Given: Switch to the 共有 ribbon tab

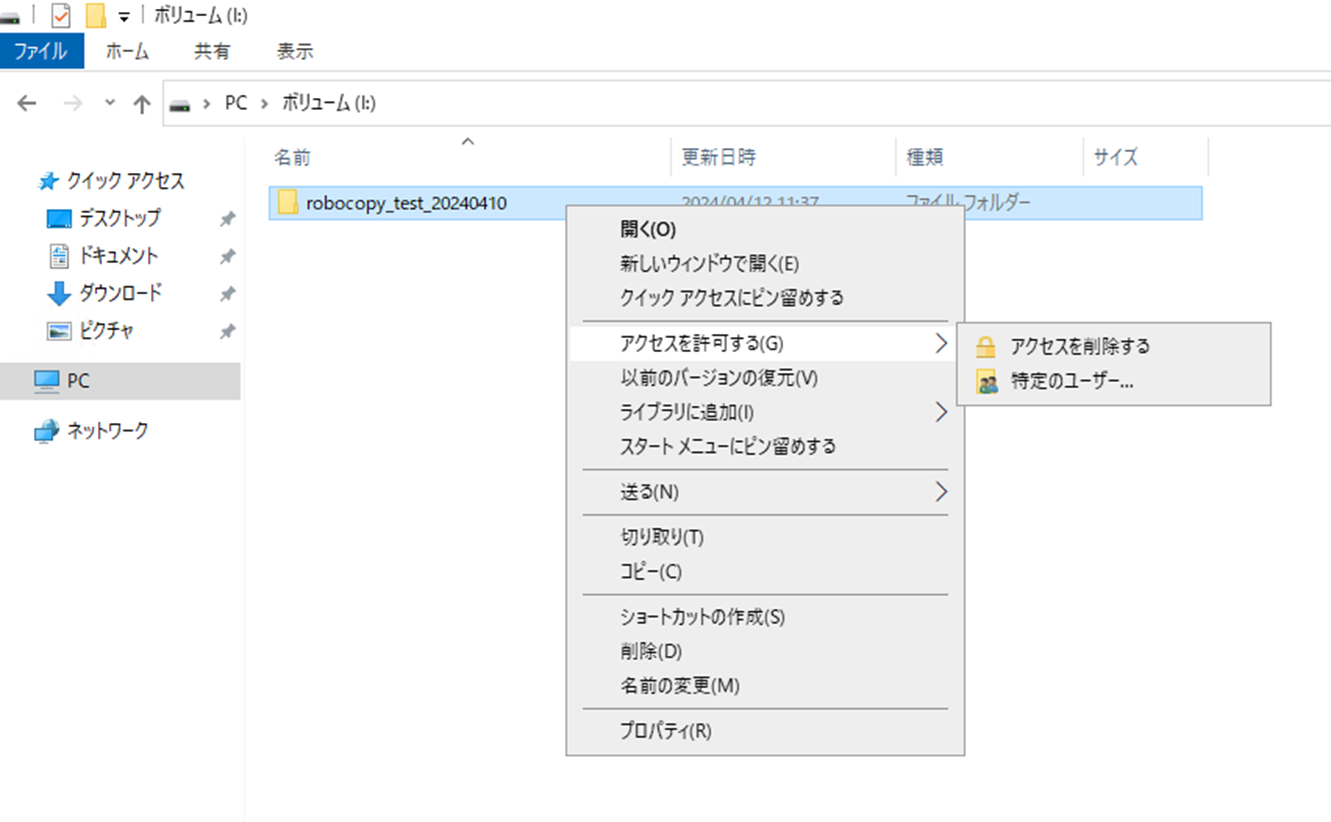Looking at the screenshot, I should 211,51.
